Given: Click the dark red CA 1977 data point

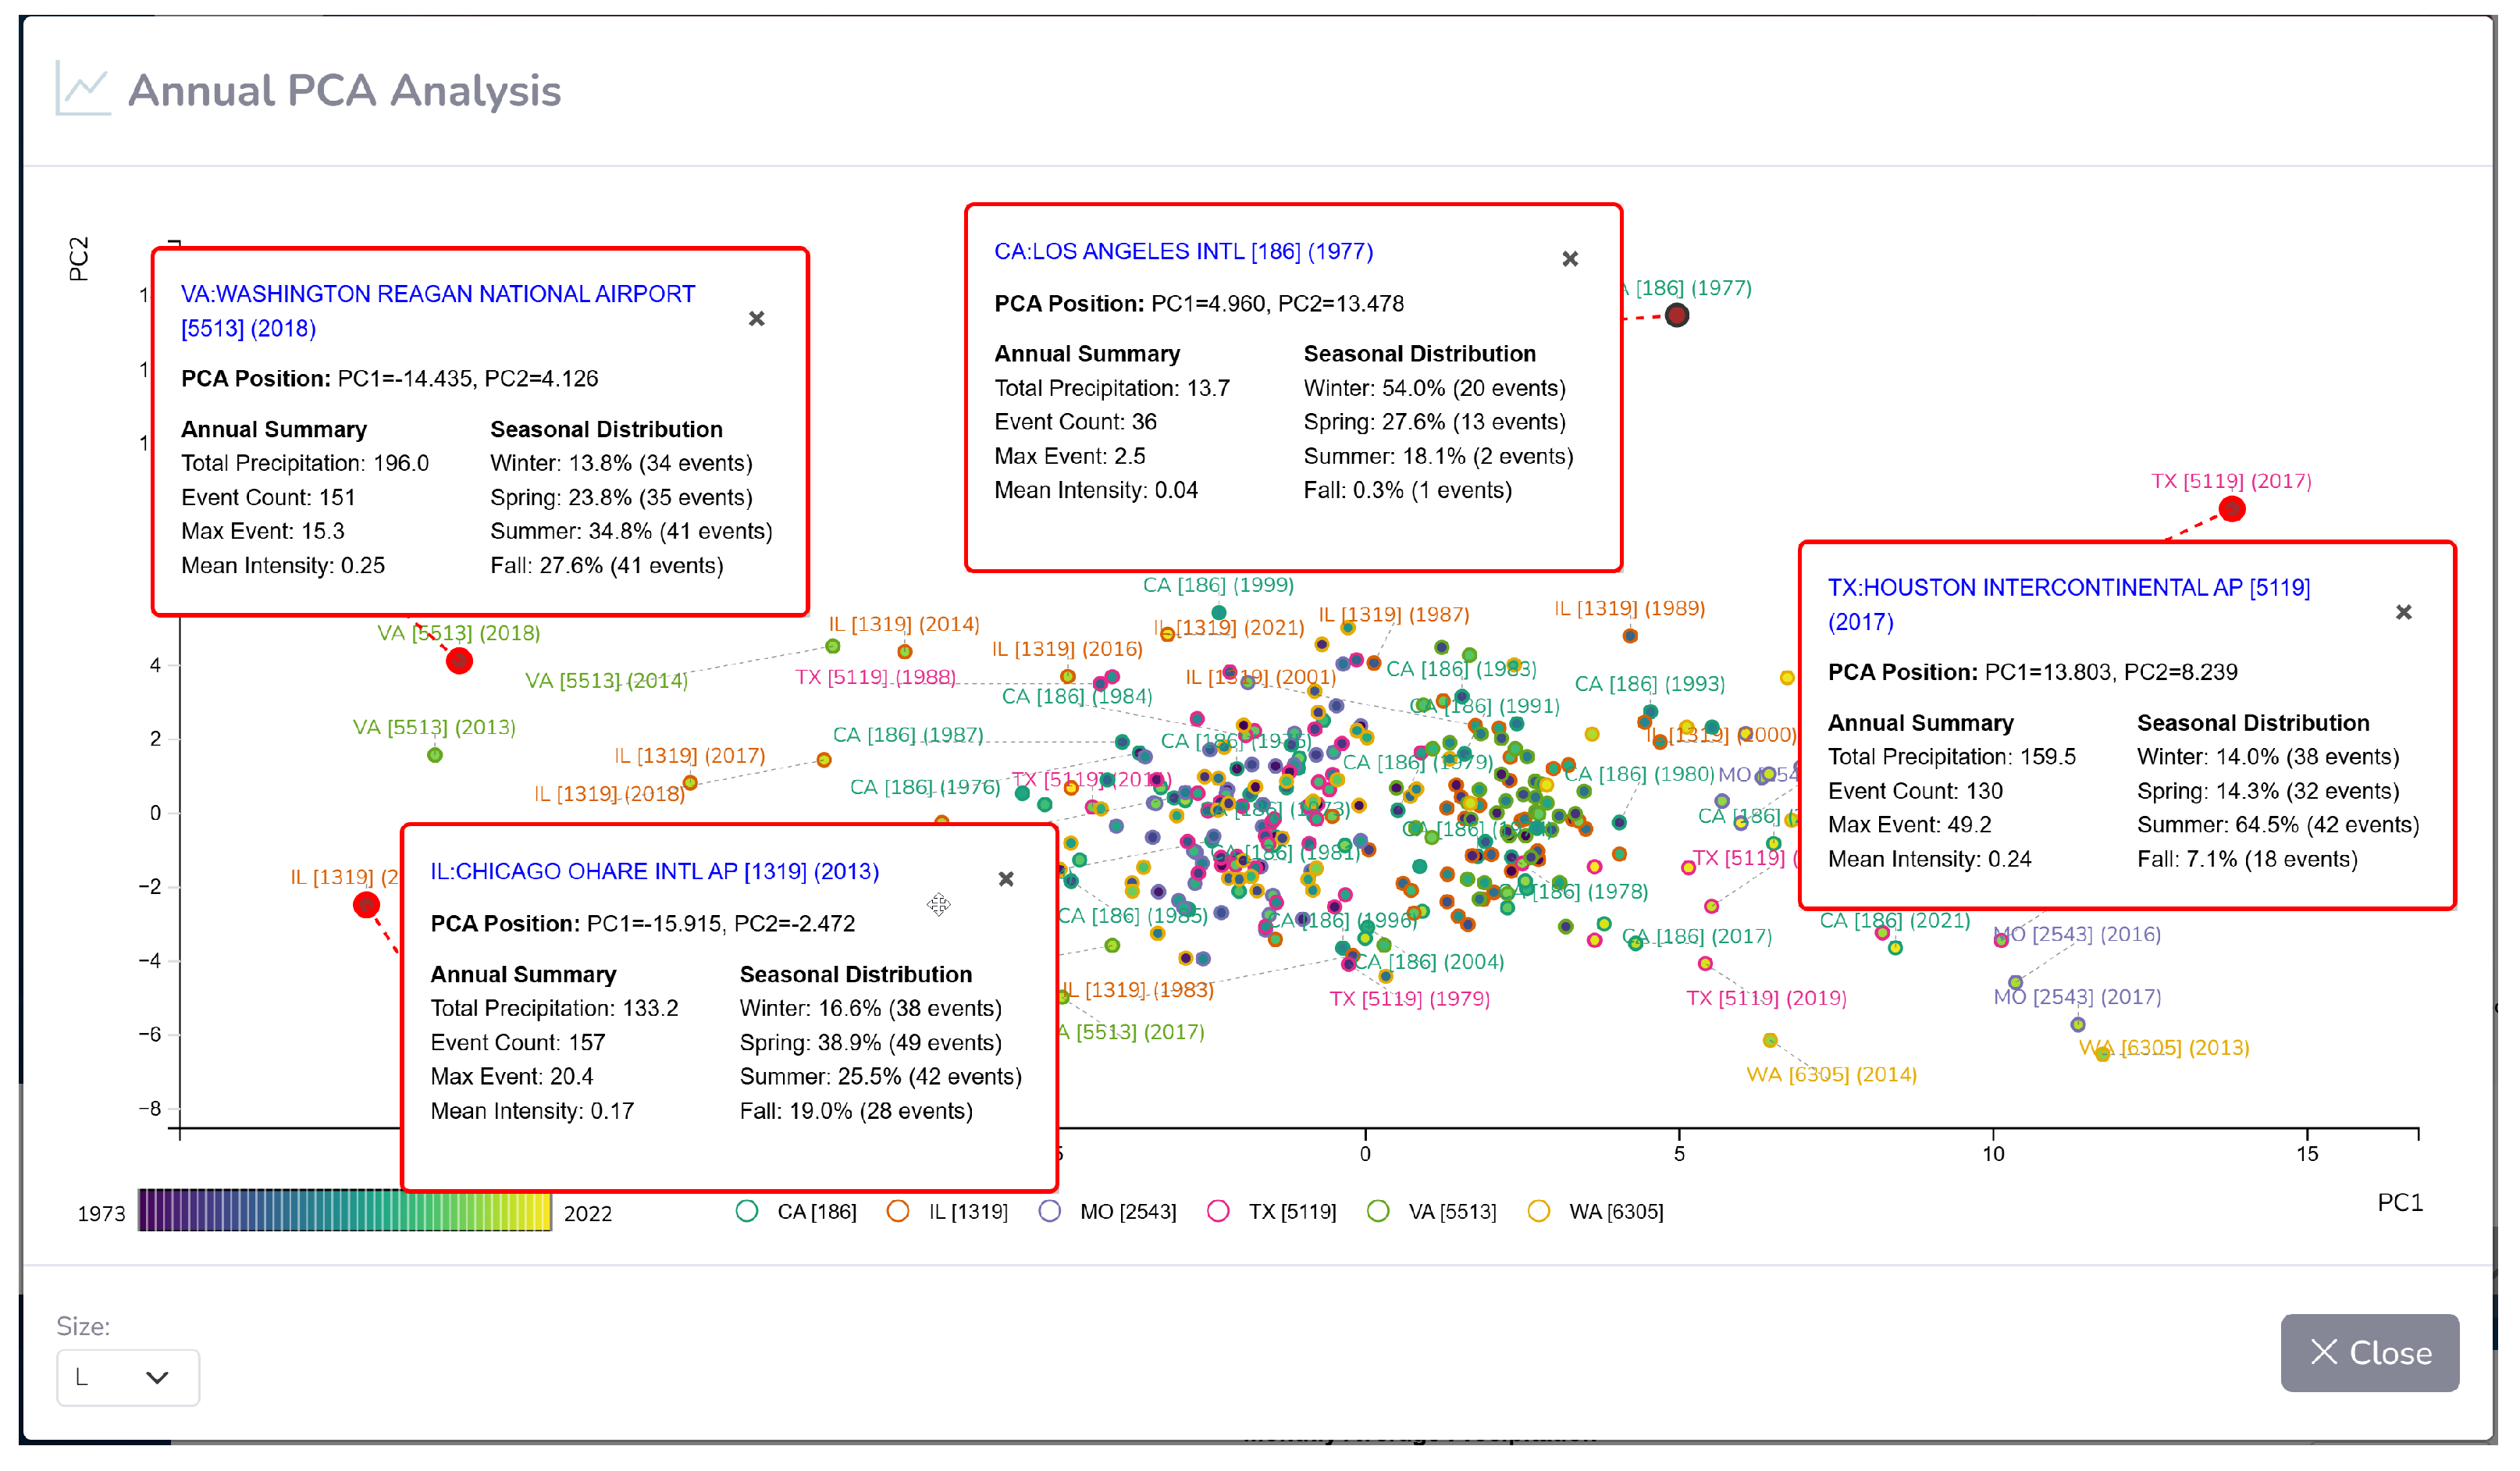Looking at the screenshot, I should click(1678, 317).
